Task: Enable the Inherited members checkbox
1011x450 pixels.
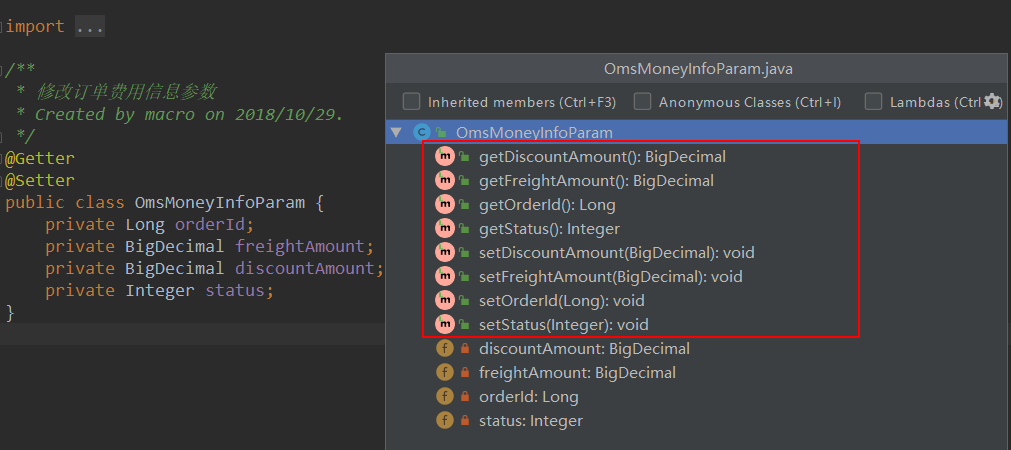Action: [x=411, y=102]
